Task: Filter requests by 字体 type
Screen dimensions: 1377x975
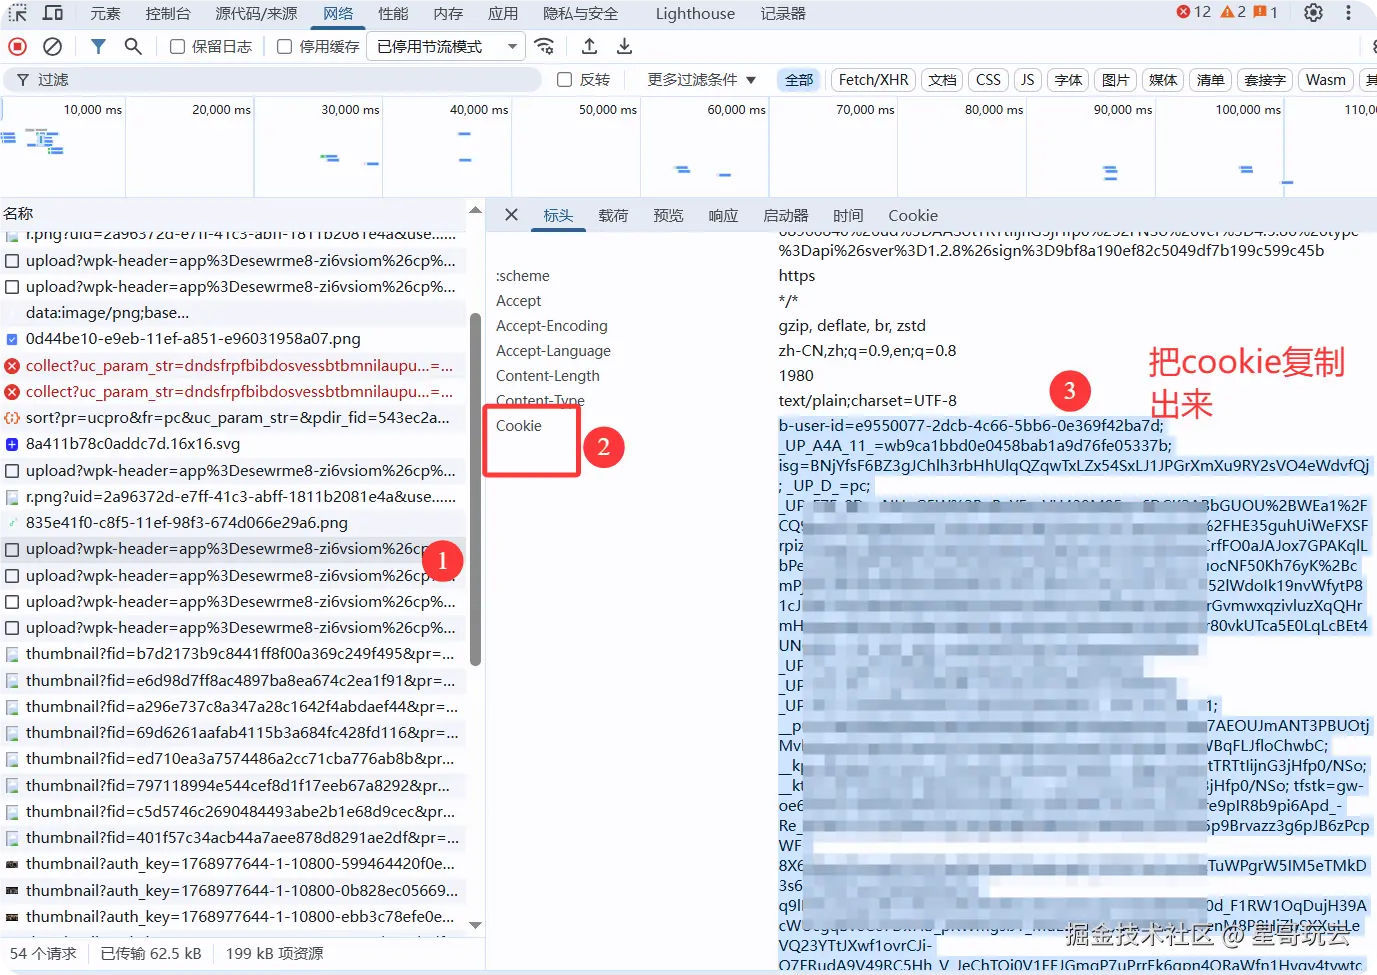Action: coord(1068,80)
